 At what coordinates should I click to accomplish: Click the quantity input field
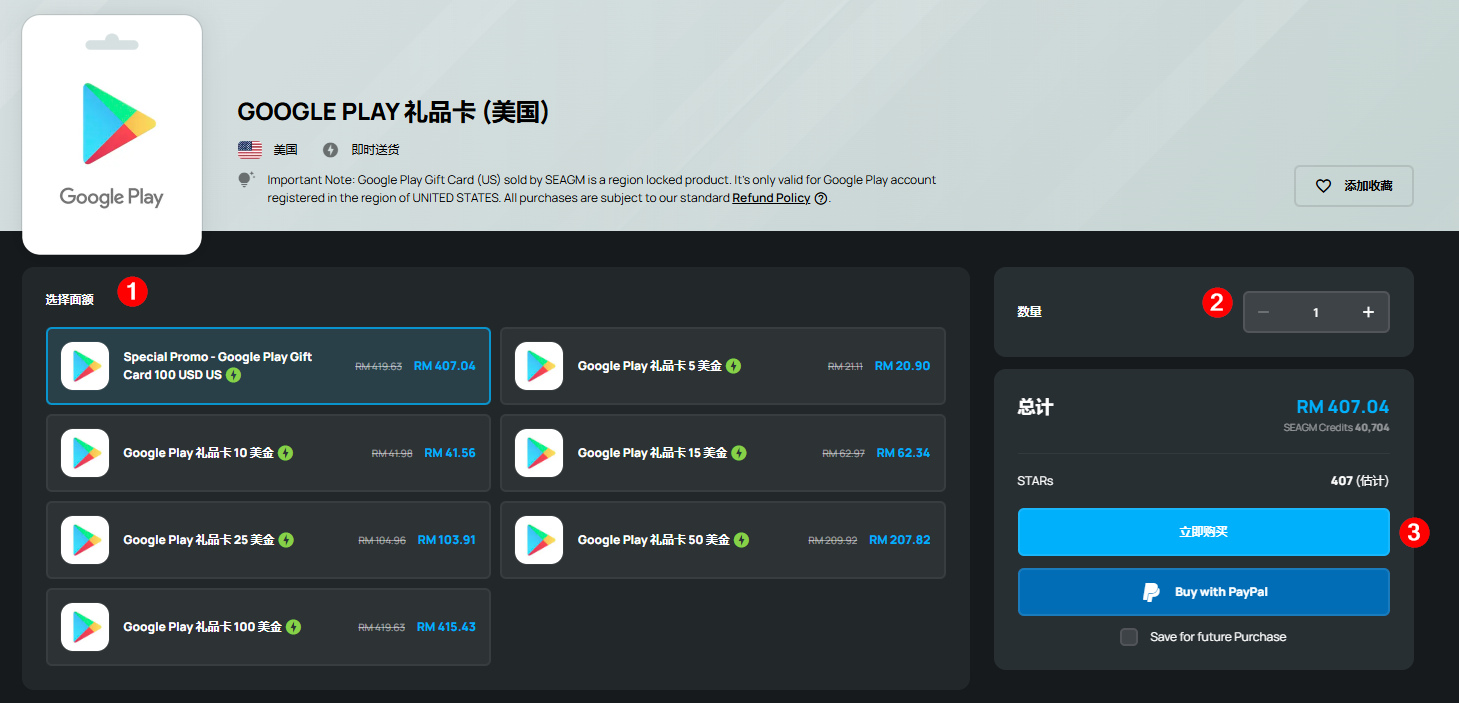(x=1316, y=312)
